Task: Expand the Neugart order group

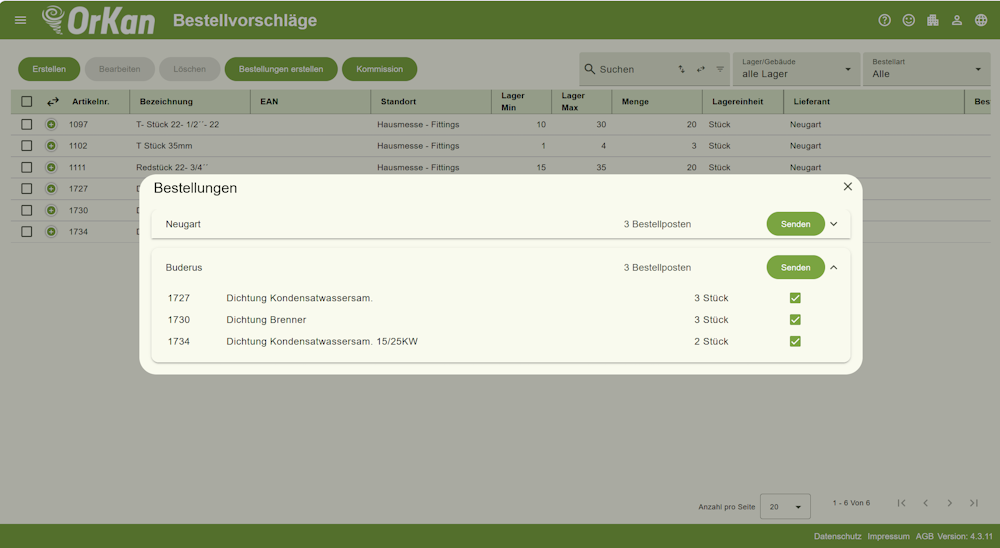Action: [x=834, y=224]
